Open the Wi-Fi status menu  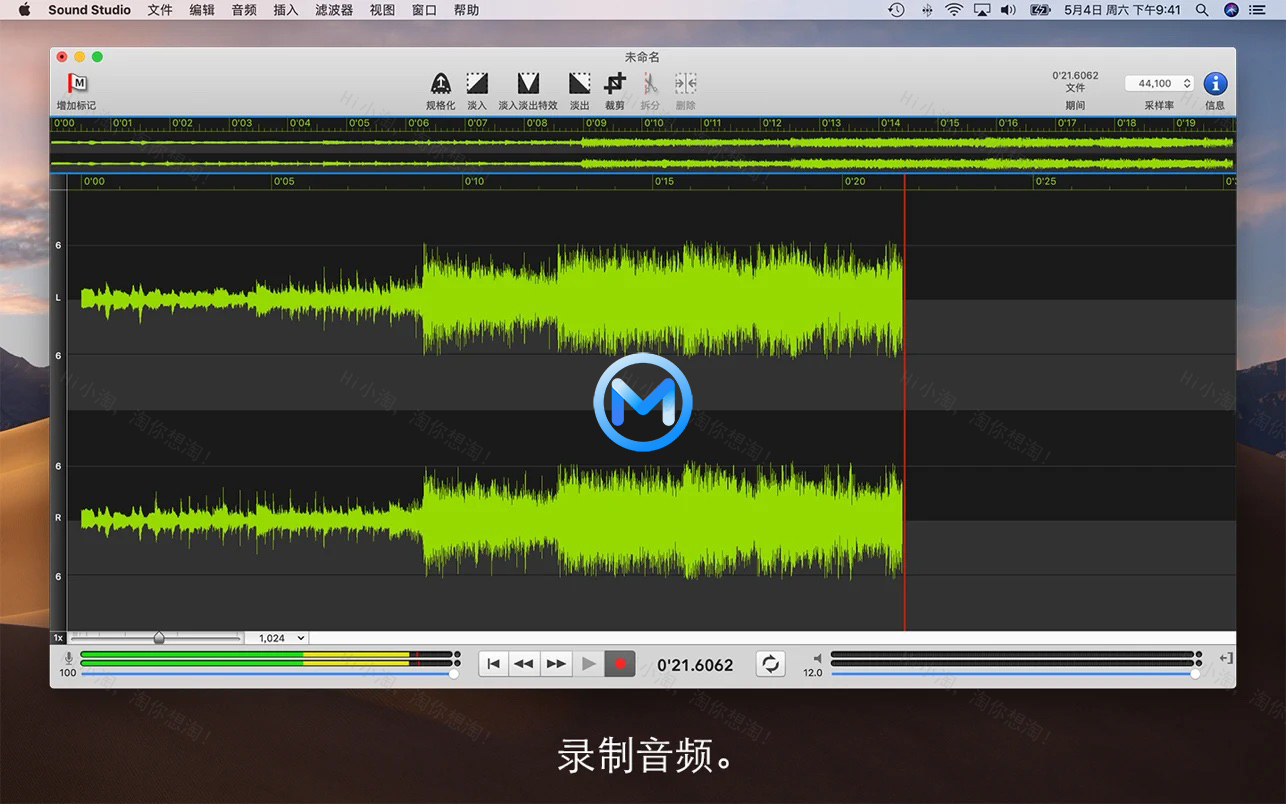pos(955,9)
